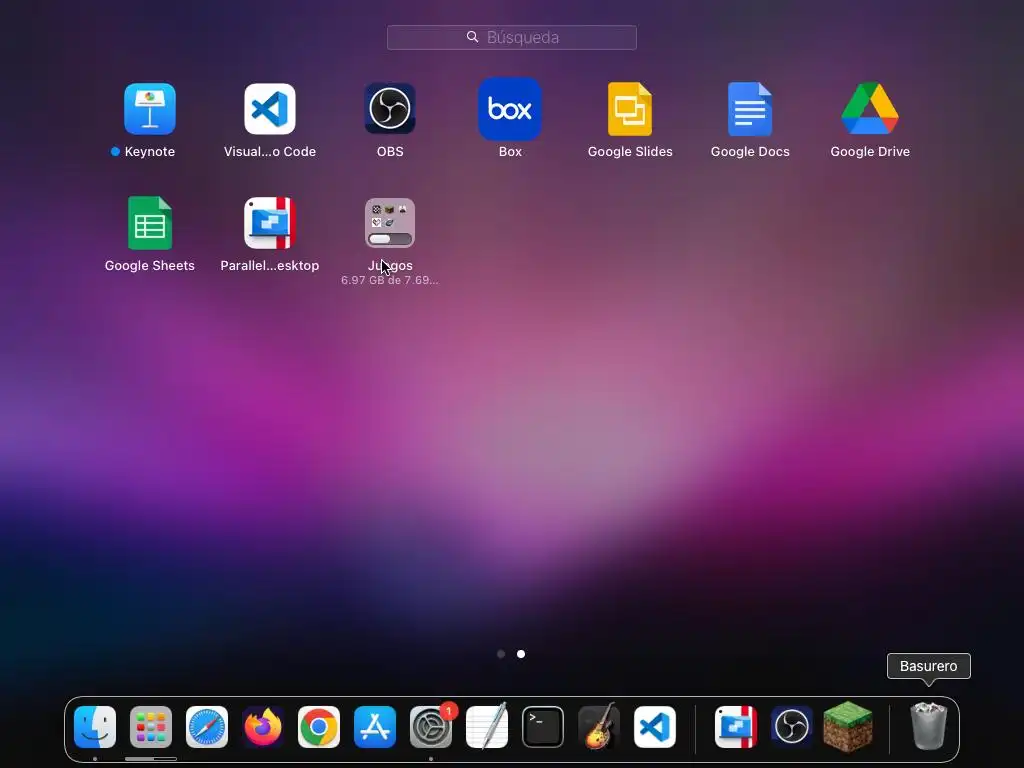Screen dimensions: 1024x768
Task: Open Google Docs
Action: [x=750, y=109]
